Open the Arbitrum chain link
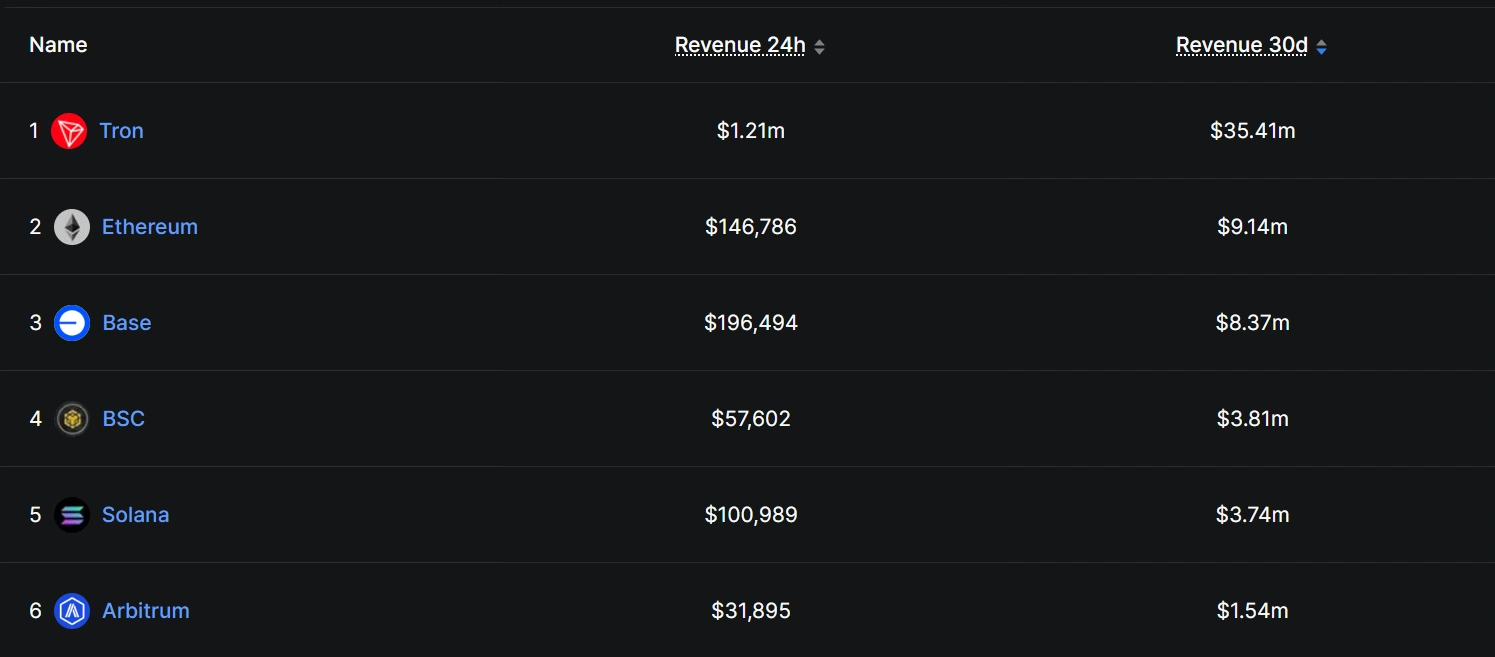Image resolution: width=1495 pixels, height=657 pixels. click(146, 611)
